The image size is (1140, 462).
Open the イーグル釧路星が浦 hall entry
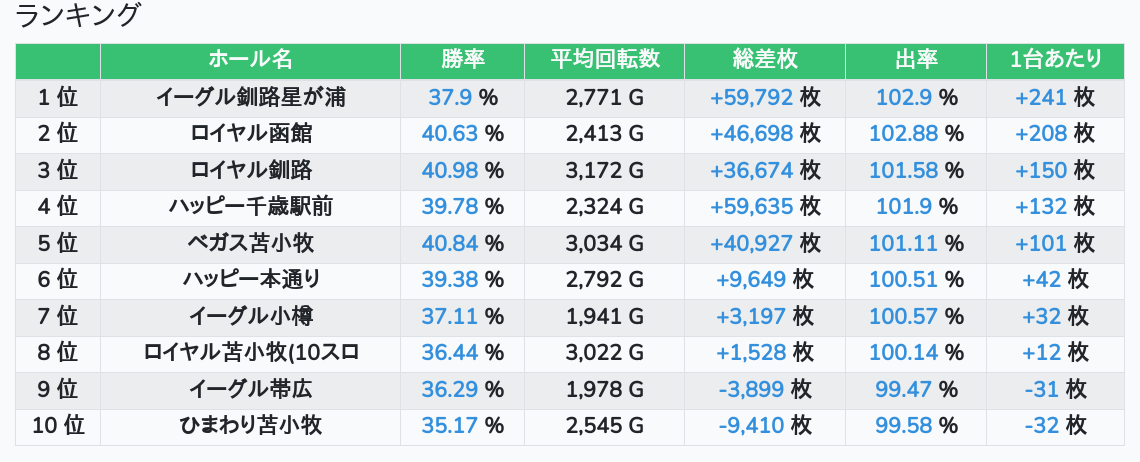[x=250, y=98]
